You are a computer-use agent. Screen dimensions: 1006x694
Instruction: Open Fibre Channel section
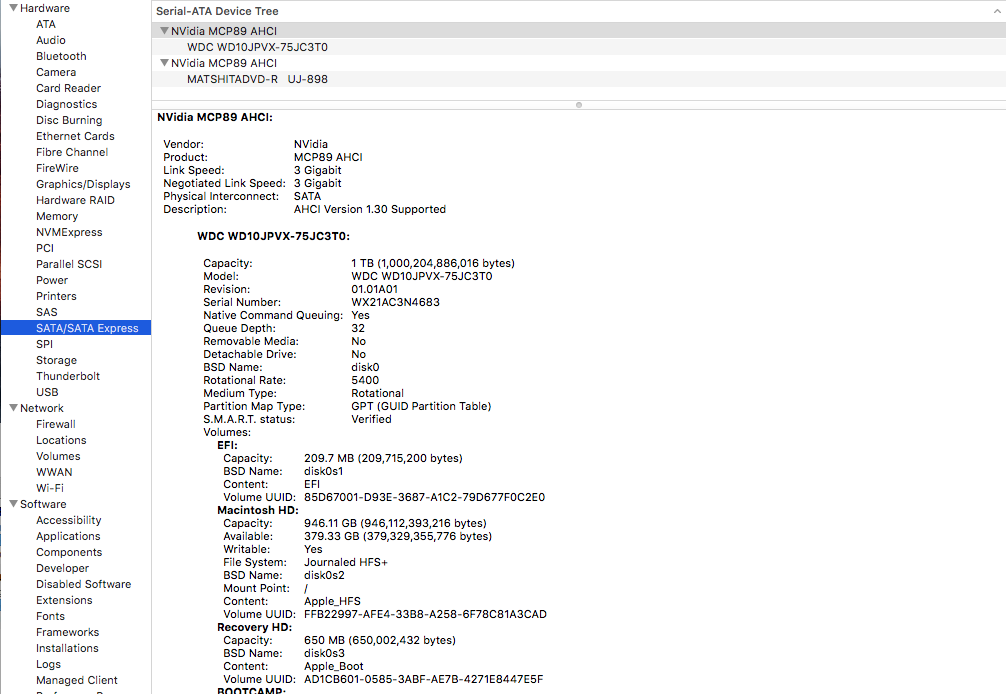point(72,152)
